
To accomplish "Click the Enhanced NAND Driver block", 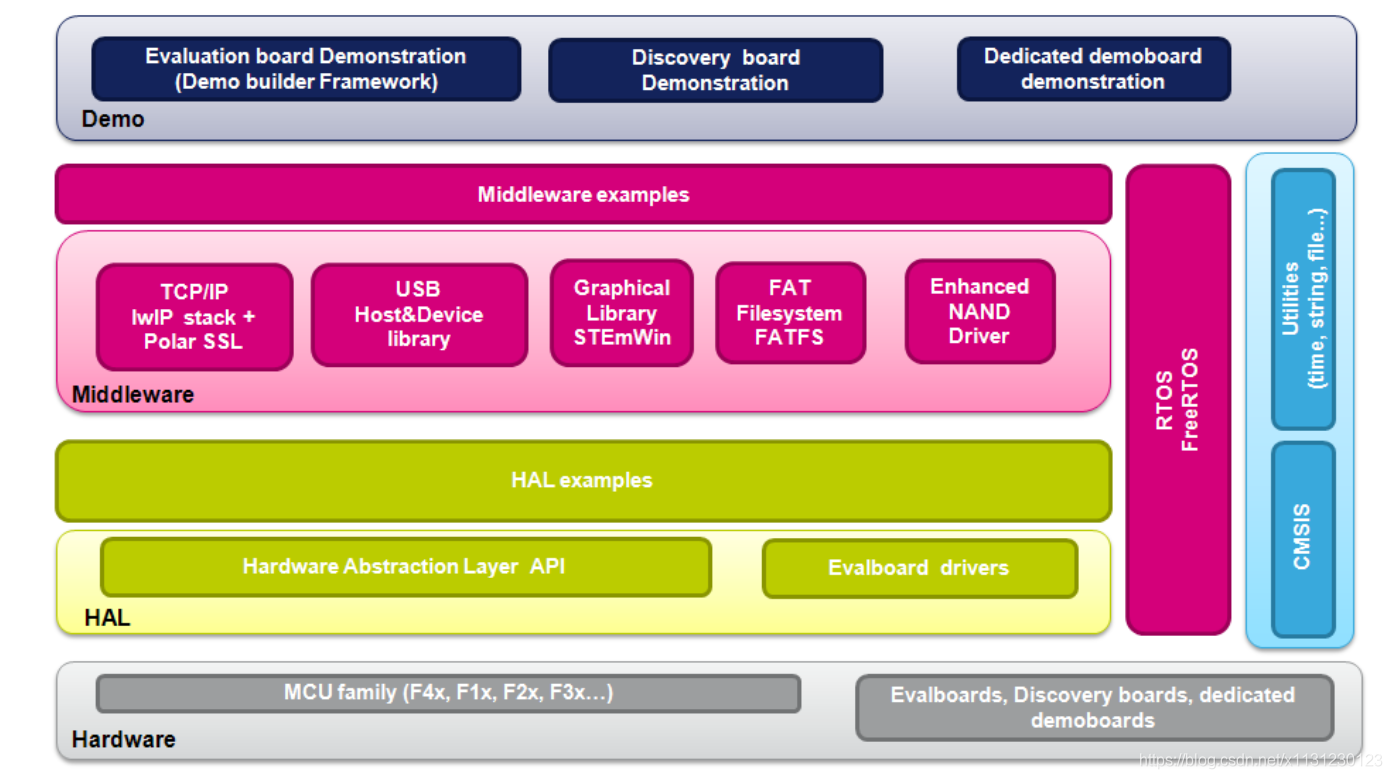I will coord(979,311).
